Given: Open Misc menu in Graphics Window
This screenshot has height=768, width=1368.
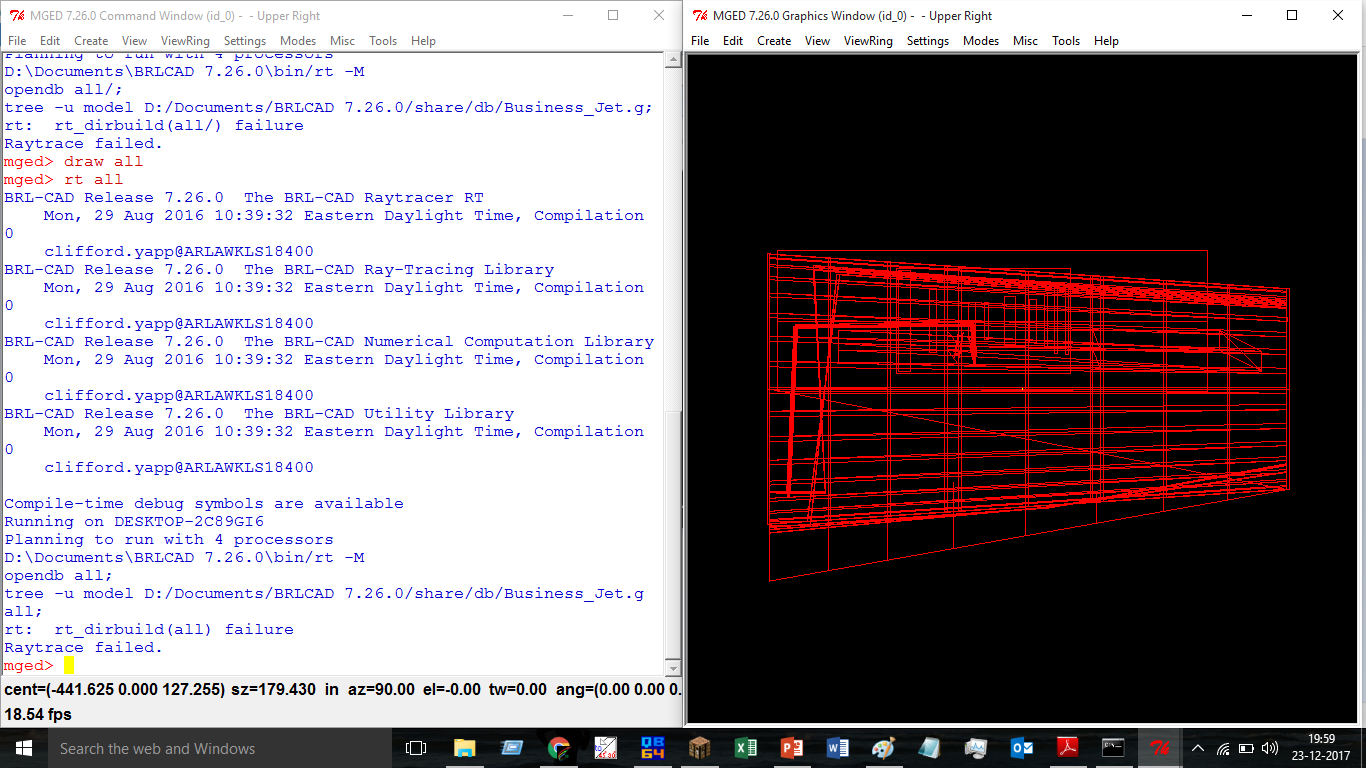Looking at the screenshot, I should tap(1026, 41).
